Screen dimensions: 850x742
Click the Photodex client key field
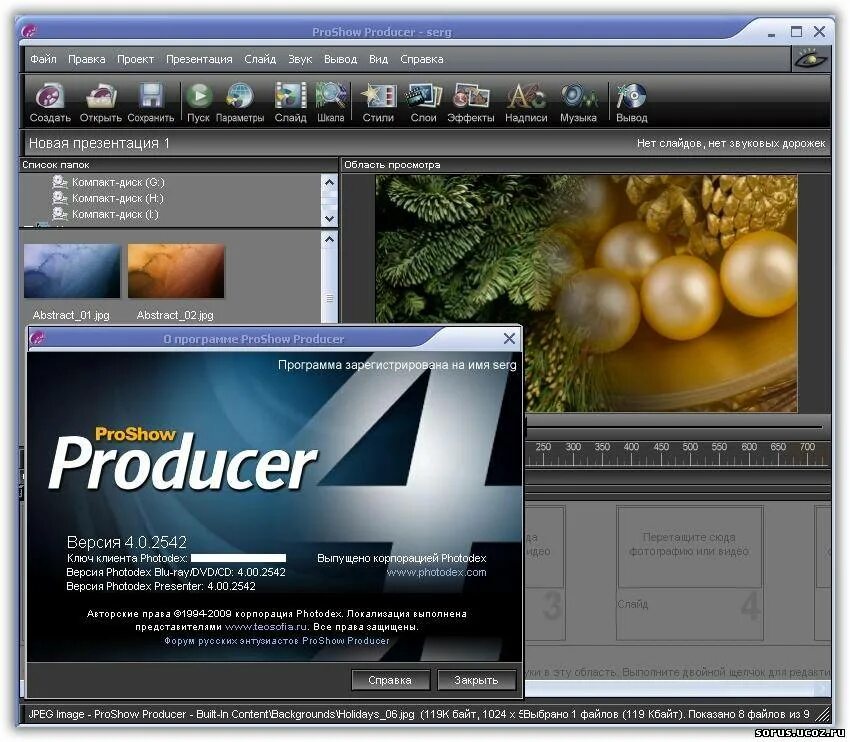coord(238,558)
